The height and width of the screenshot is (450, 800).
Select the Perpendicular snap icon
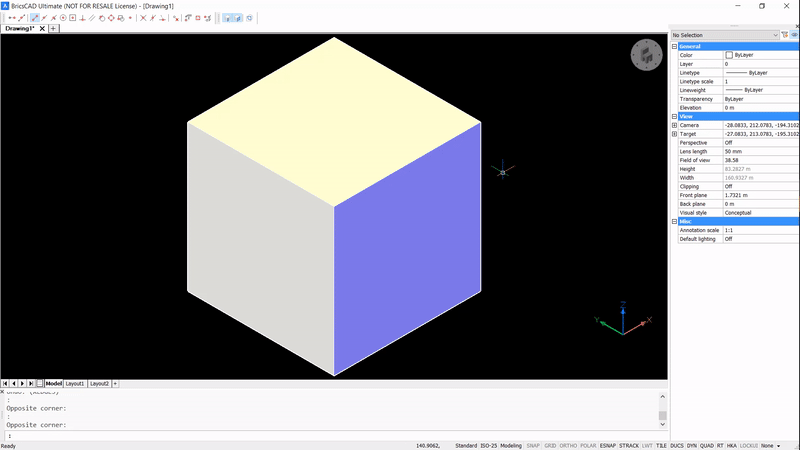82,18
